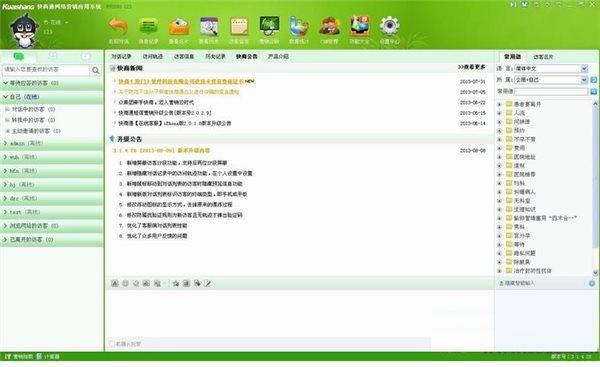The width and height of the screenshot is (600, 367).
Task: Click the star icon in editor toolbar
Action: 176,284
